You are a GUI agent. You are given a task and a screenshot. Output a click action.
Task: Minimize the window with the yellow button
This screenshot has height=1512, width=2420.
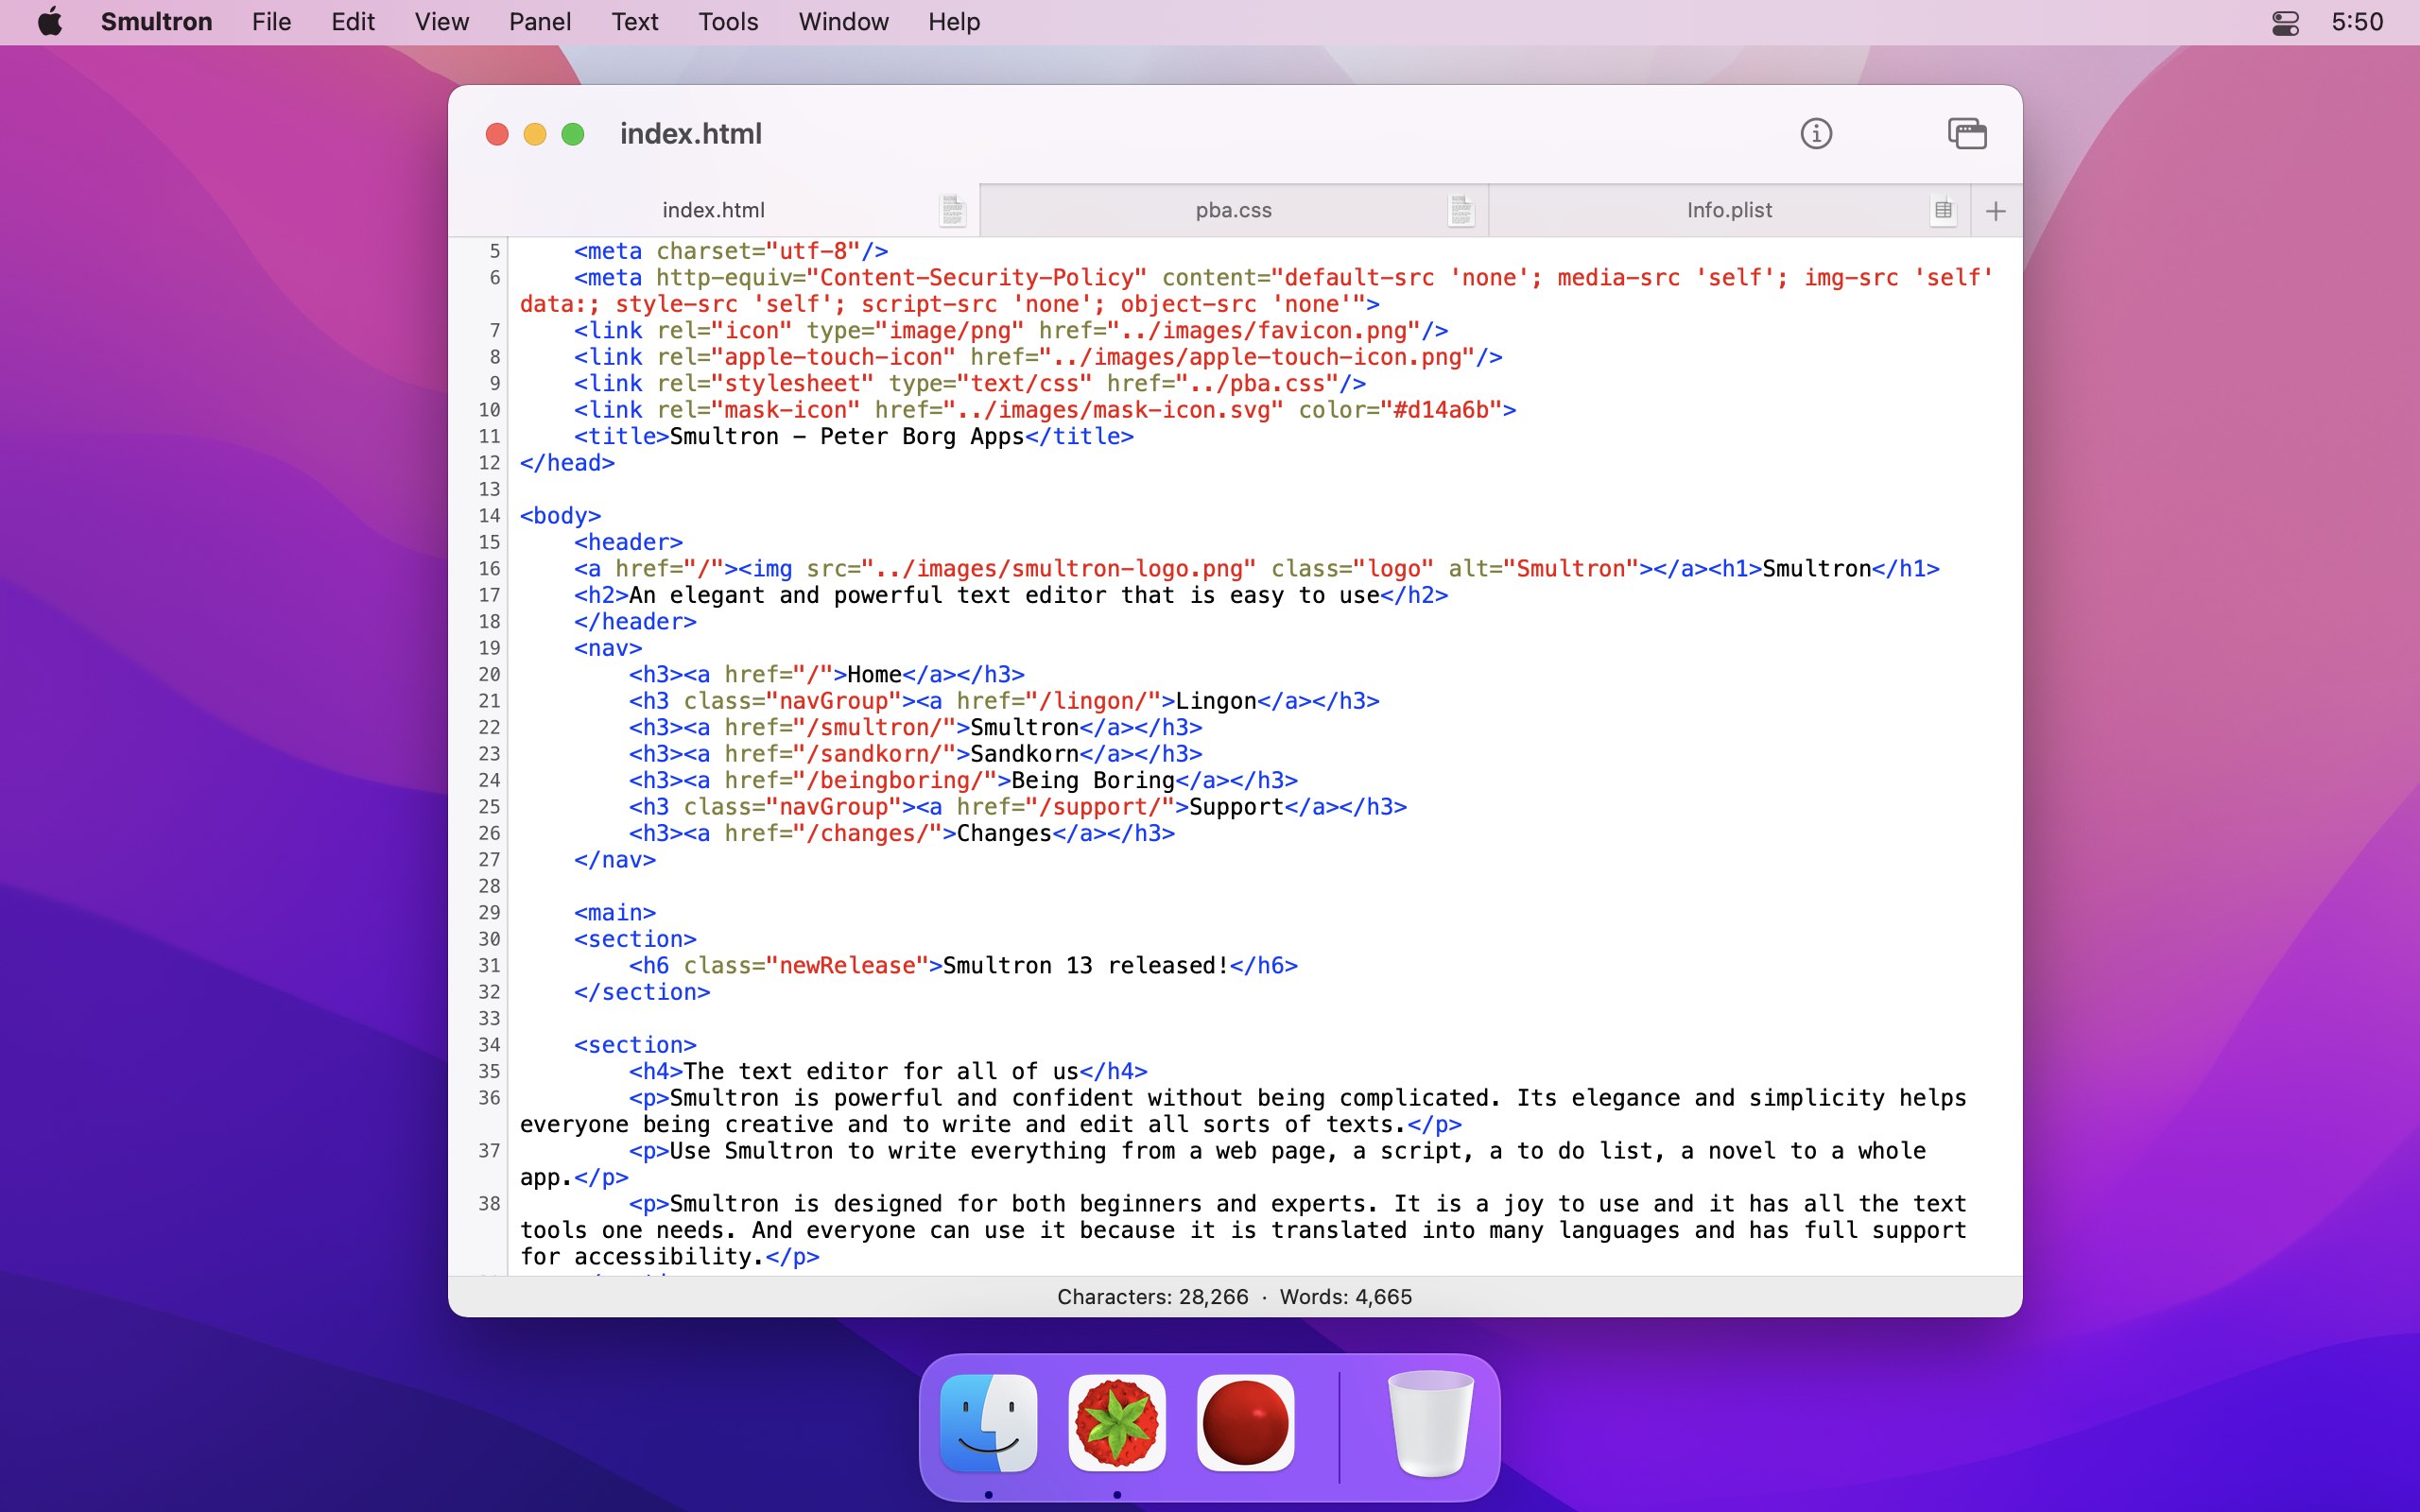coord(535,134)
